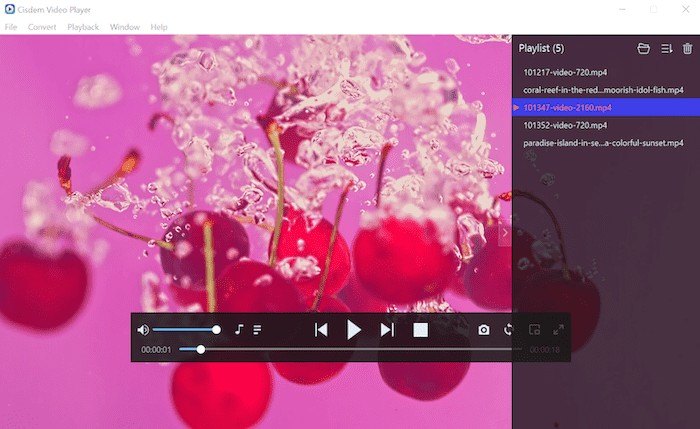Skip to the previous video
Viewport: 700px width, 429px height.
coord(321,330)
